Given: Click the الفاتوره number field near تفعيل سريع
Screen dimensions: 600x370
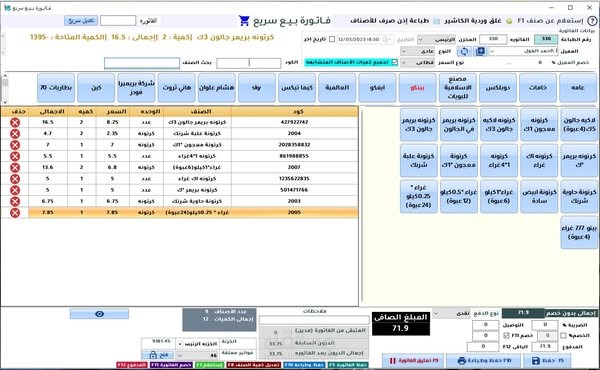Looking at the screenshot, I should point(118,21).
